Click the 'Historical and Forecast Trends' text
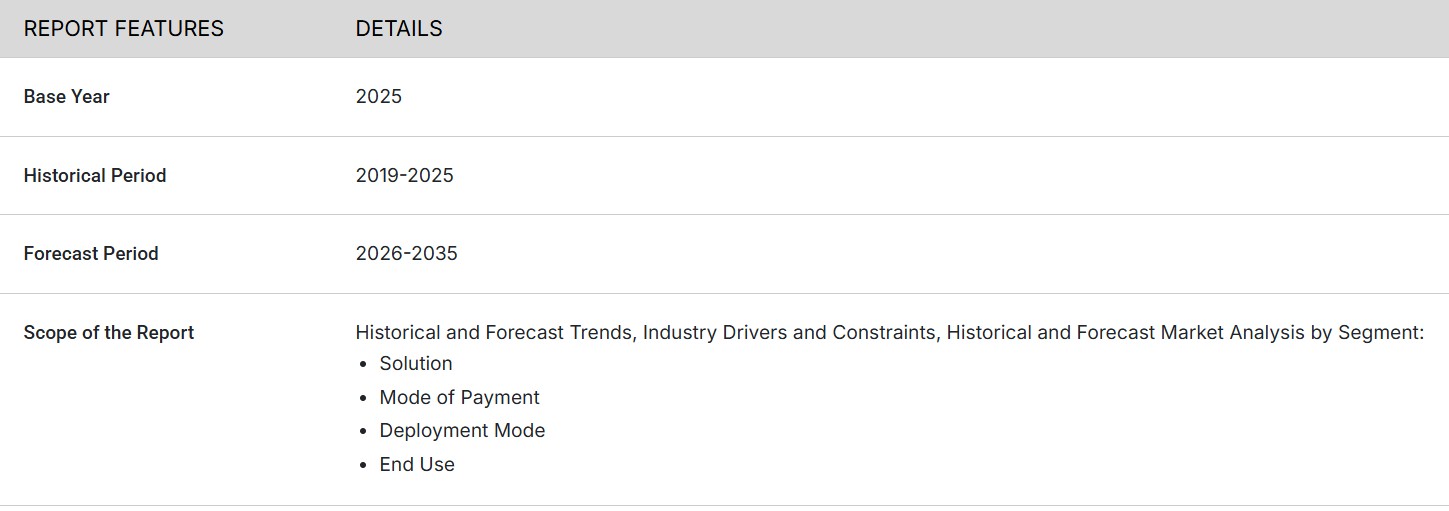The image size is (1449, 511). pos(494,333)
